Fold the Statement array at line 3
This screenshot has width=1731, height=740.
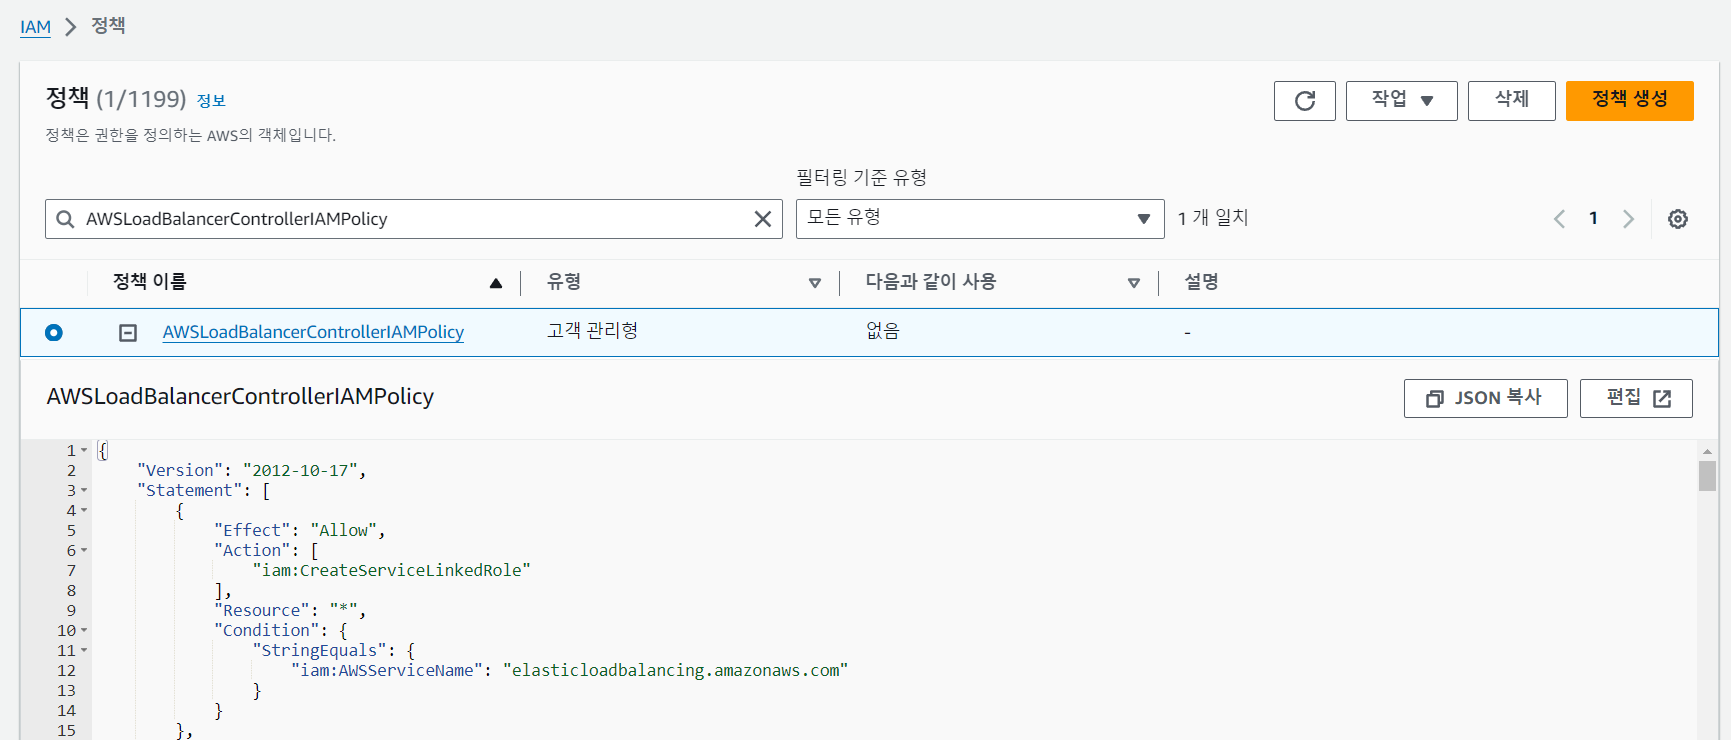point(84,490)
